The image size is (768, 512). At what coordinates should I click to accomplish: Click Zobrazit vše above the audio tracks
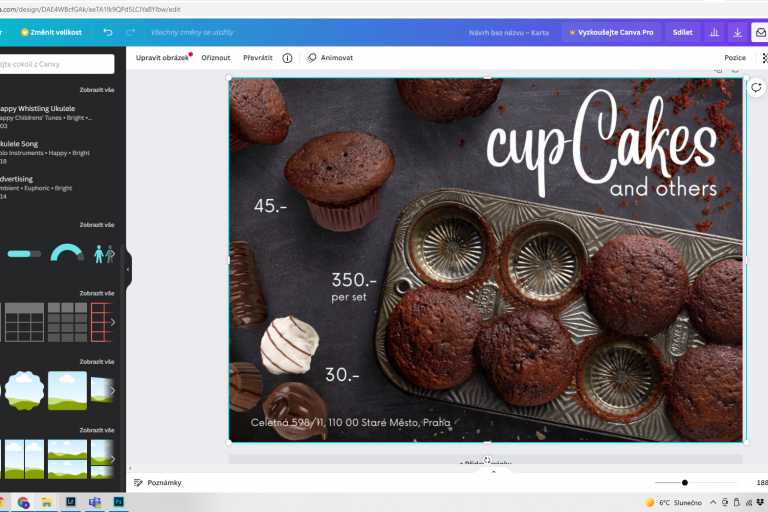(96, 90)
